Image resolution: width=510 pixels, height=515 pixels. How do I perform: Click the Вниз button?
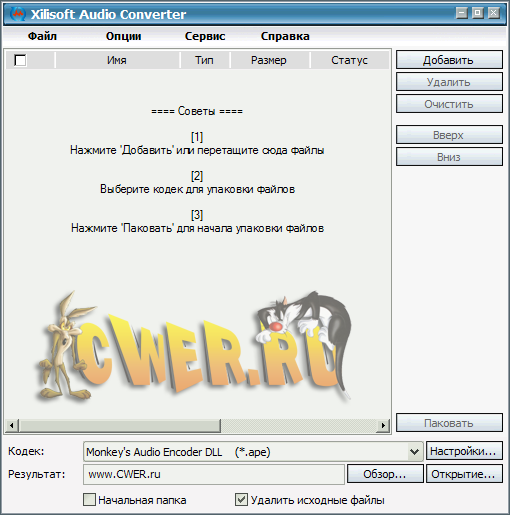tap(449, 157)
